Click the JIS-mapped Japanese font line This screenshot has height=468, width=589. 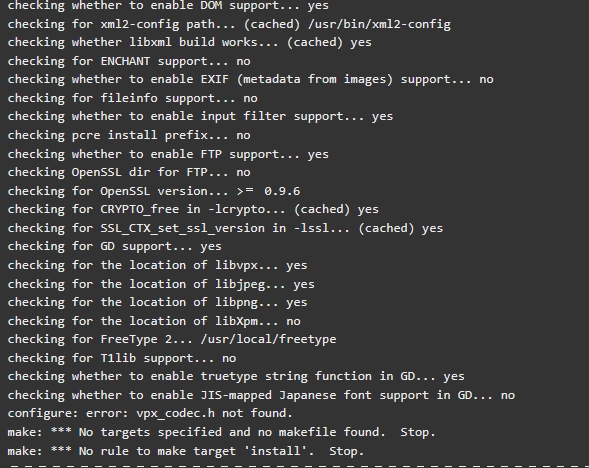point(261,395)
